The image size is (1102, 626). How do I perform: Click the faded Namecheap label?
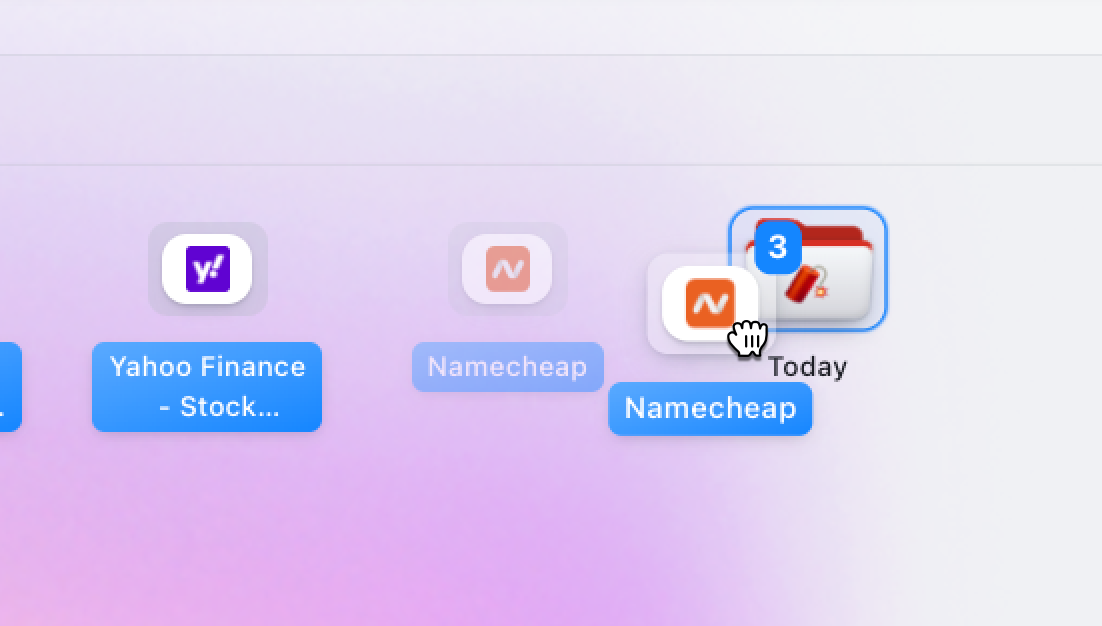tap(507, 367)
